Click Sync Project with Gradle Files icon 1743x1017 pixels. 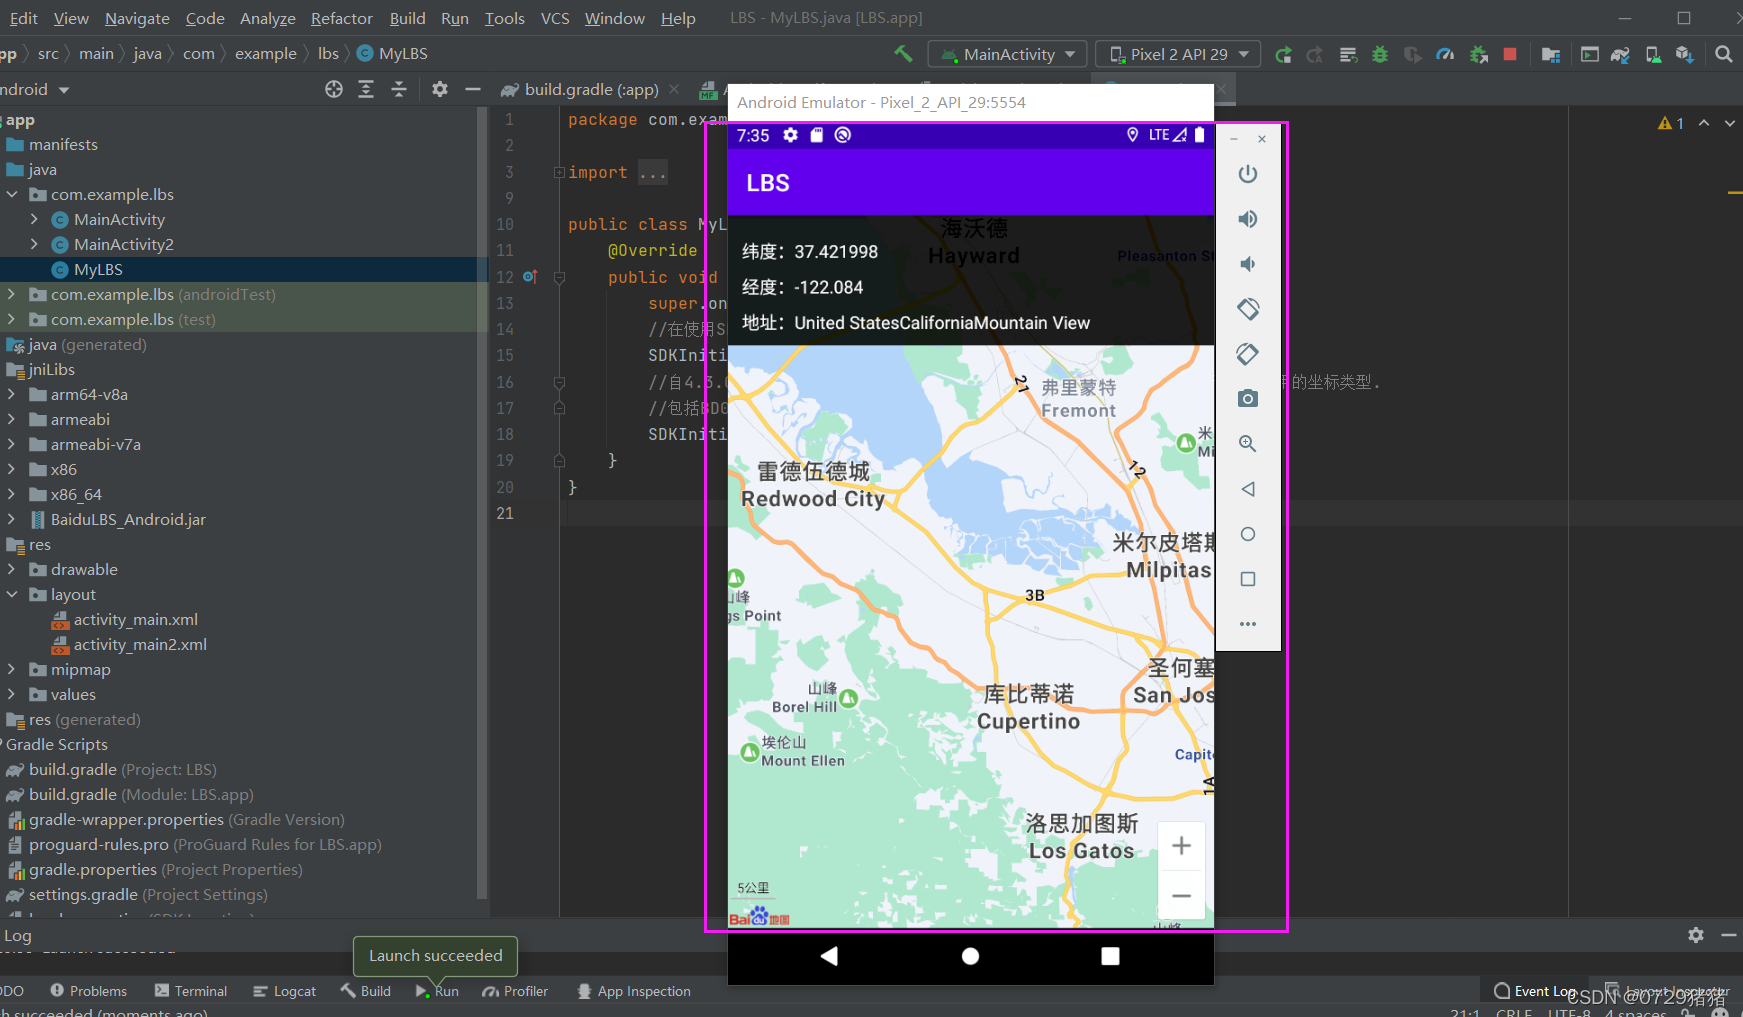1621,55
